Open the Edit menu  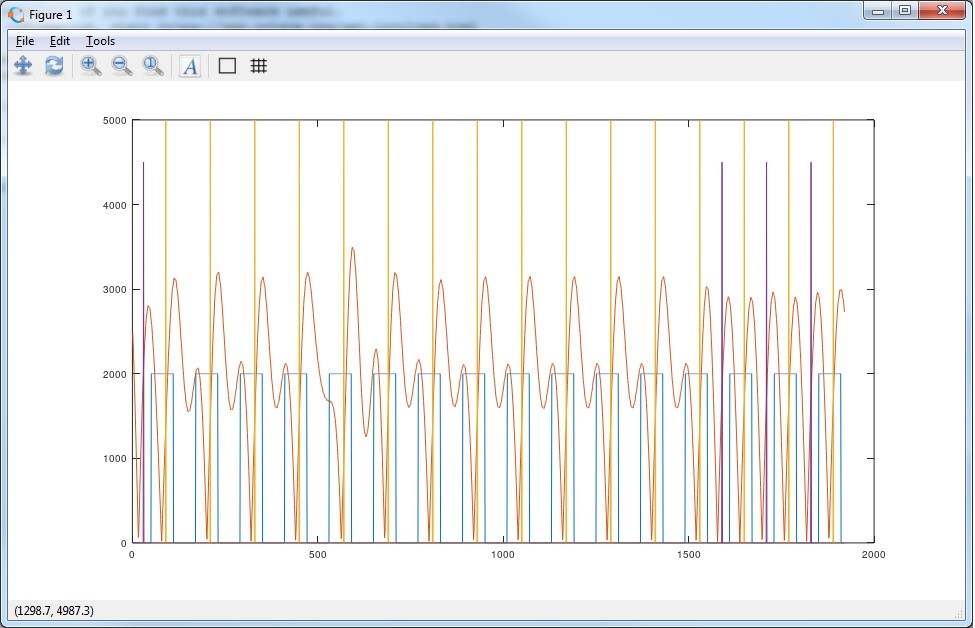[x=60, y=41]
